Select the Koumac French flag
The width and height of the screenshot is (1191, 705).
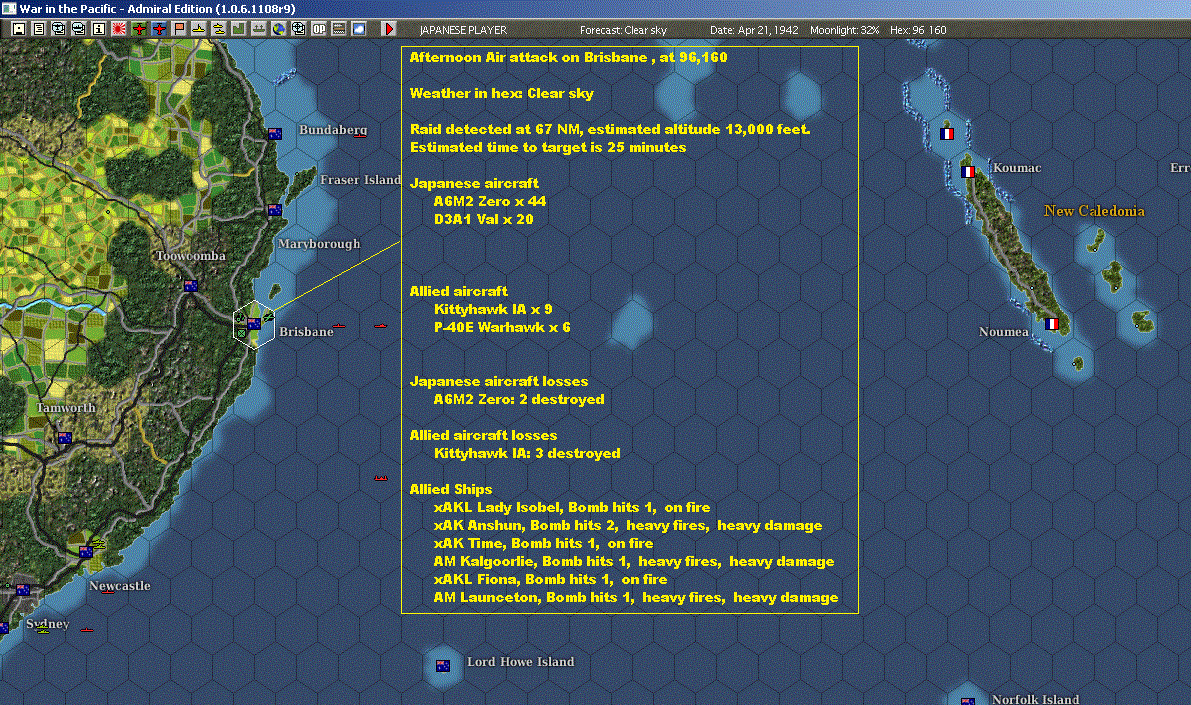click(x=968, y=172)
